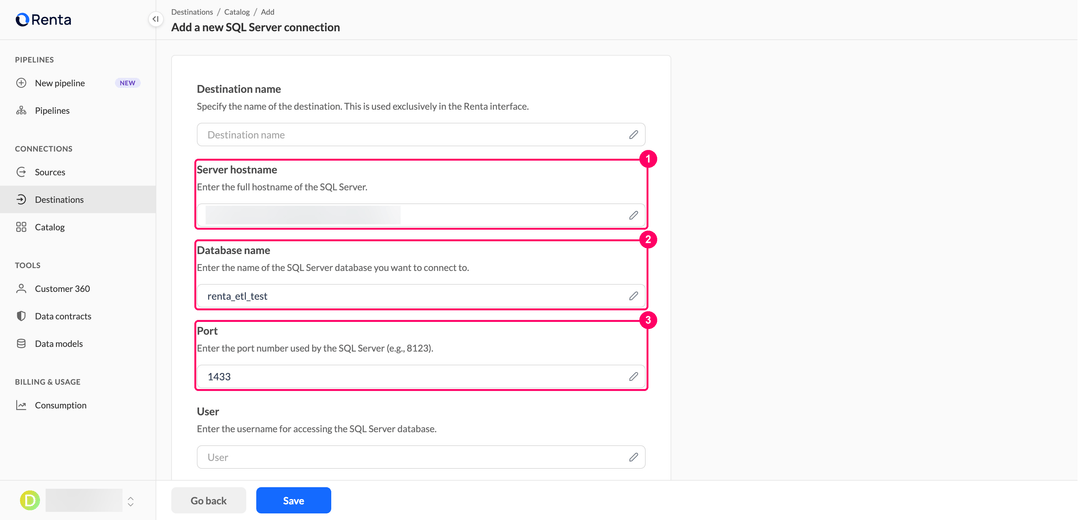The width and height of the screenshot is (1080, 520).
Task: Click the 'Add a new SQL Server connection' heading
Action: [x=256, y=28]
